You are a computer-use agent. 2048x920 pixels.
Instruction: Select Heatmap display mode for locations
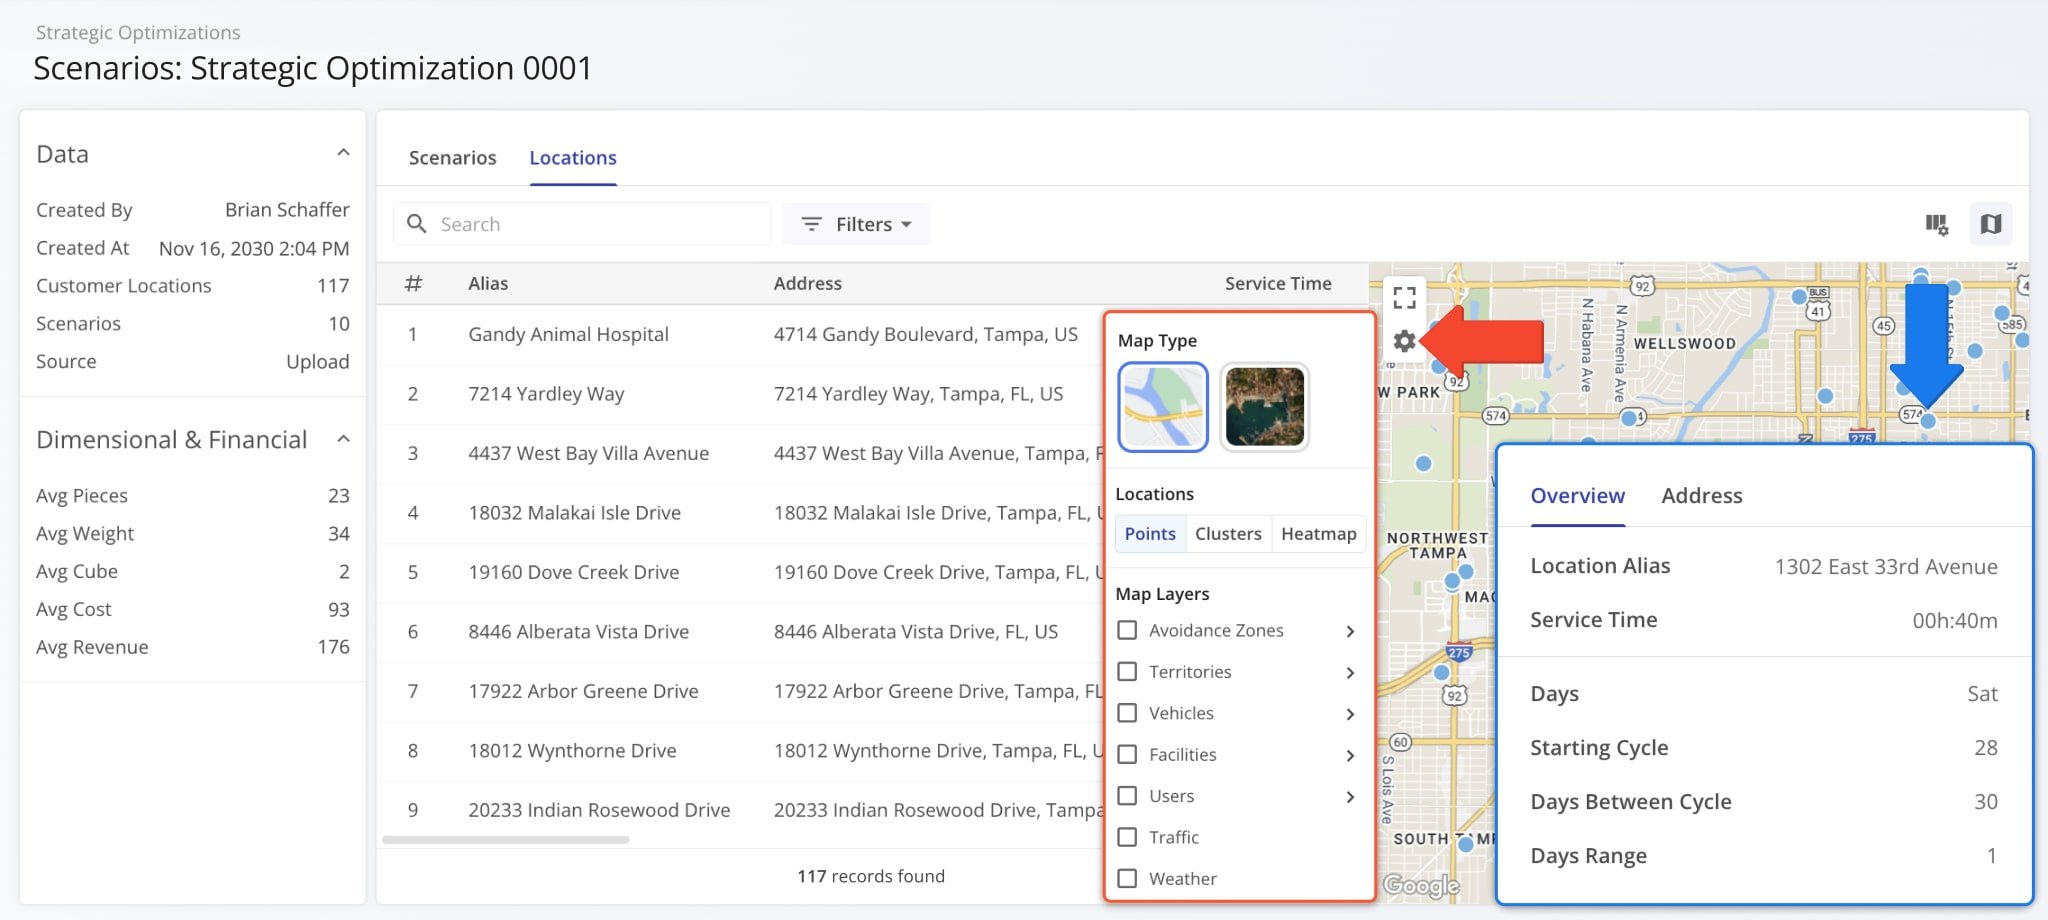(x=1318, y=533)
